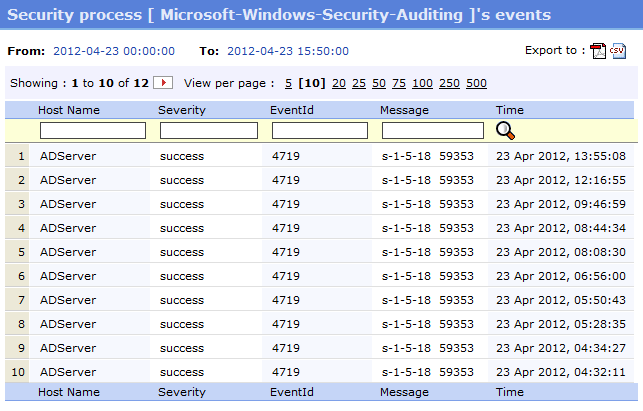Image resolution: width=643 pixels, height=411 pixels.
Task: Sort by Time column header
Action: pyautogui.click(x=509, y=110)
